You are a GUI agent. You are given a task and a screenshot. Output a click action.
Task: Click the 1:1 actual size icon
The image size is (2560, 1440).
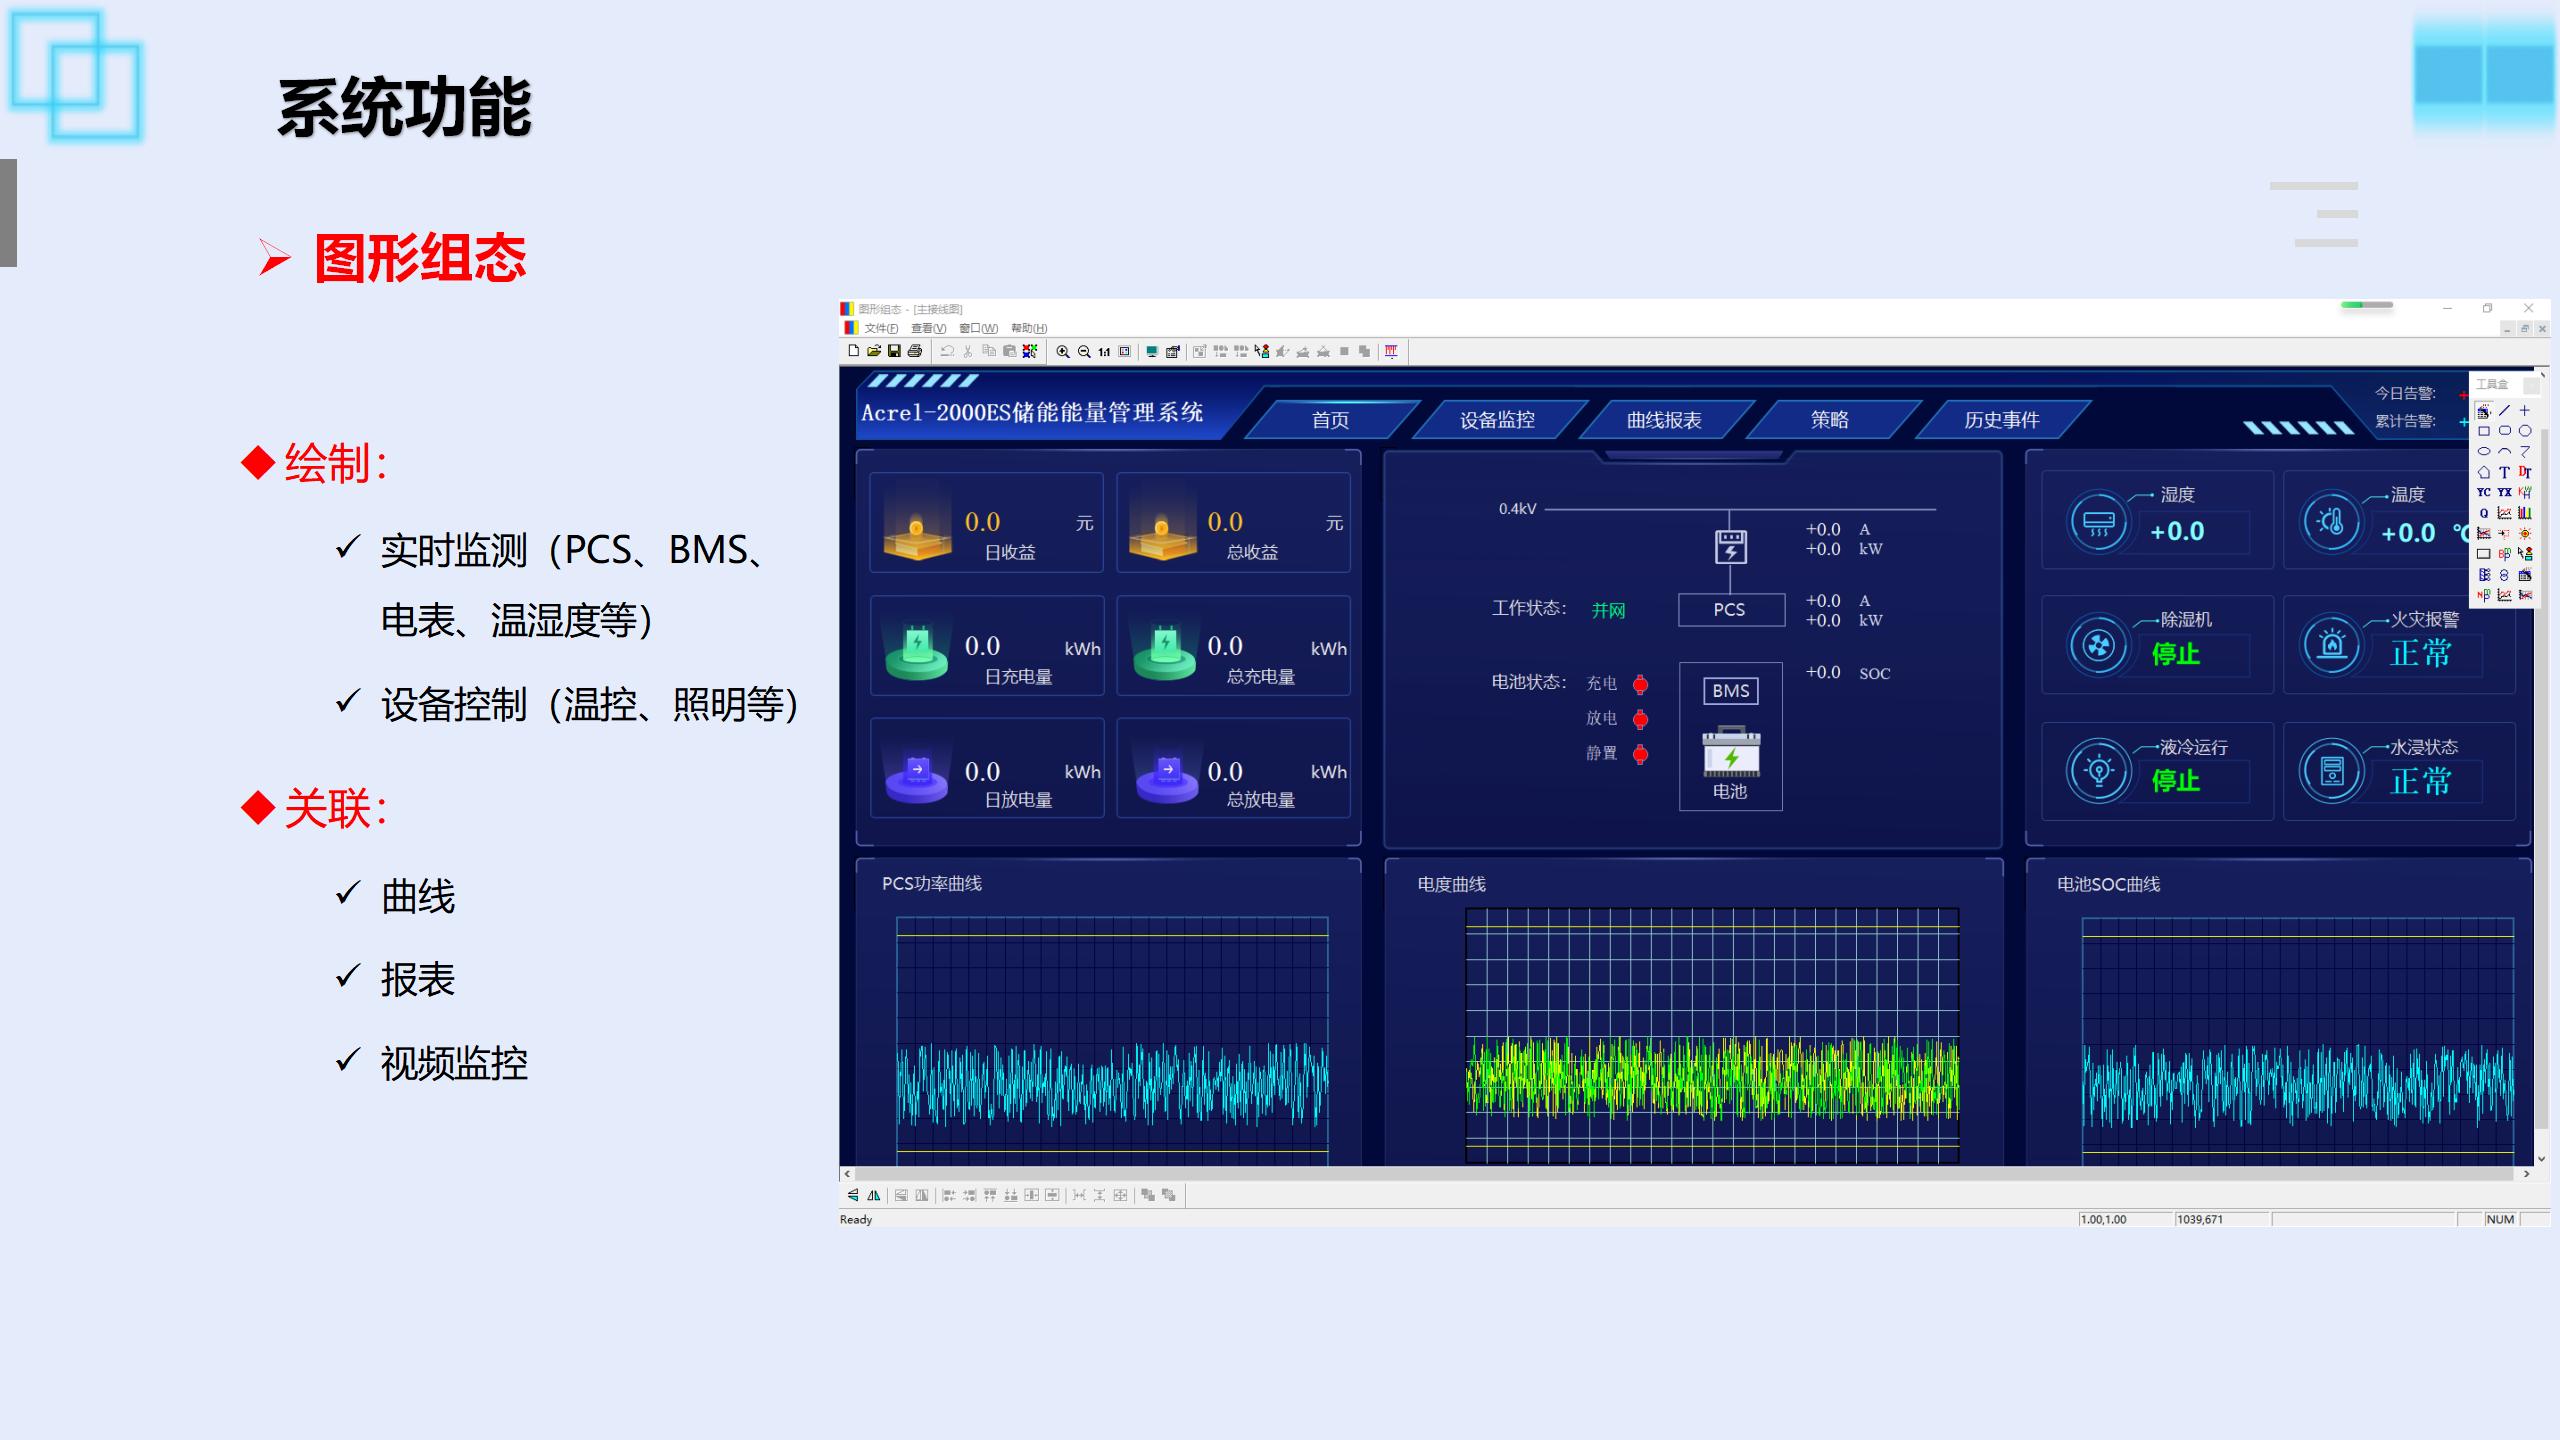[x=1104, y=352]
